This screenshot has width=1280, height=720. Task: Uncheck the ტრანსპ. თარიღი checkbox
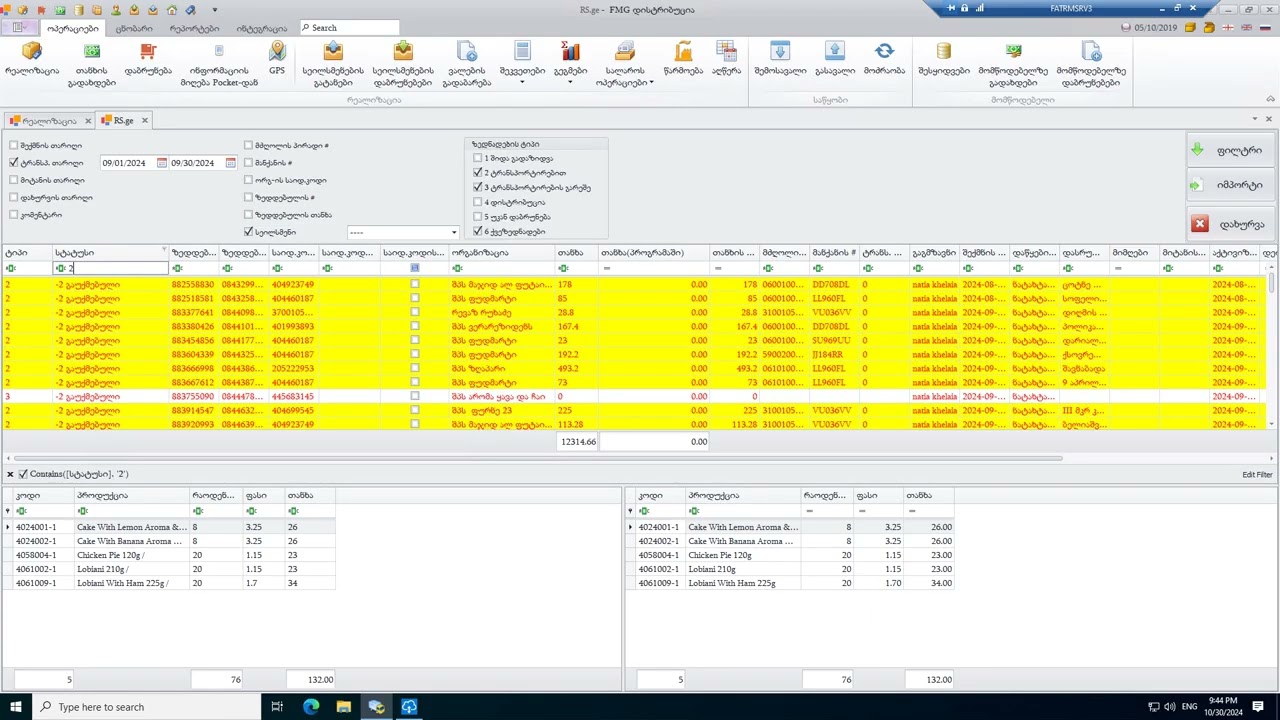tap(14, 163)
